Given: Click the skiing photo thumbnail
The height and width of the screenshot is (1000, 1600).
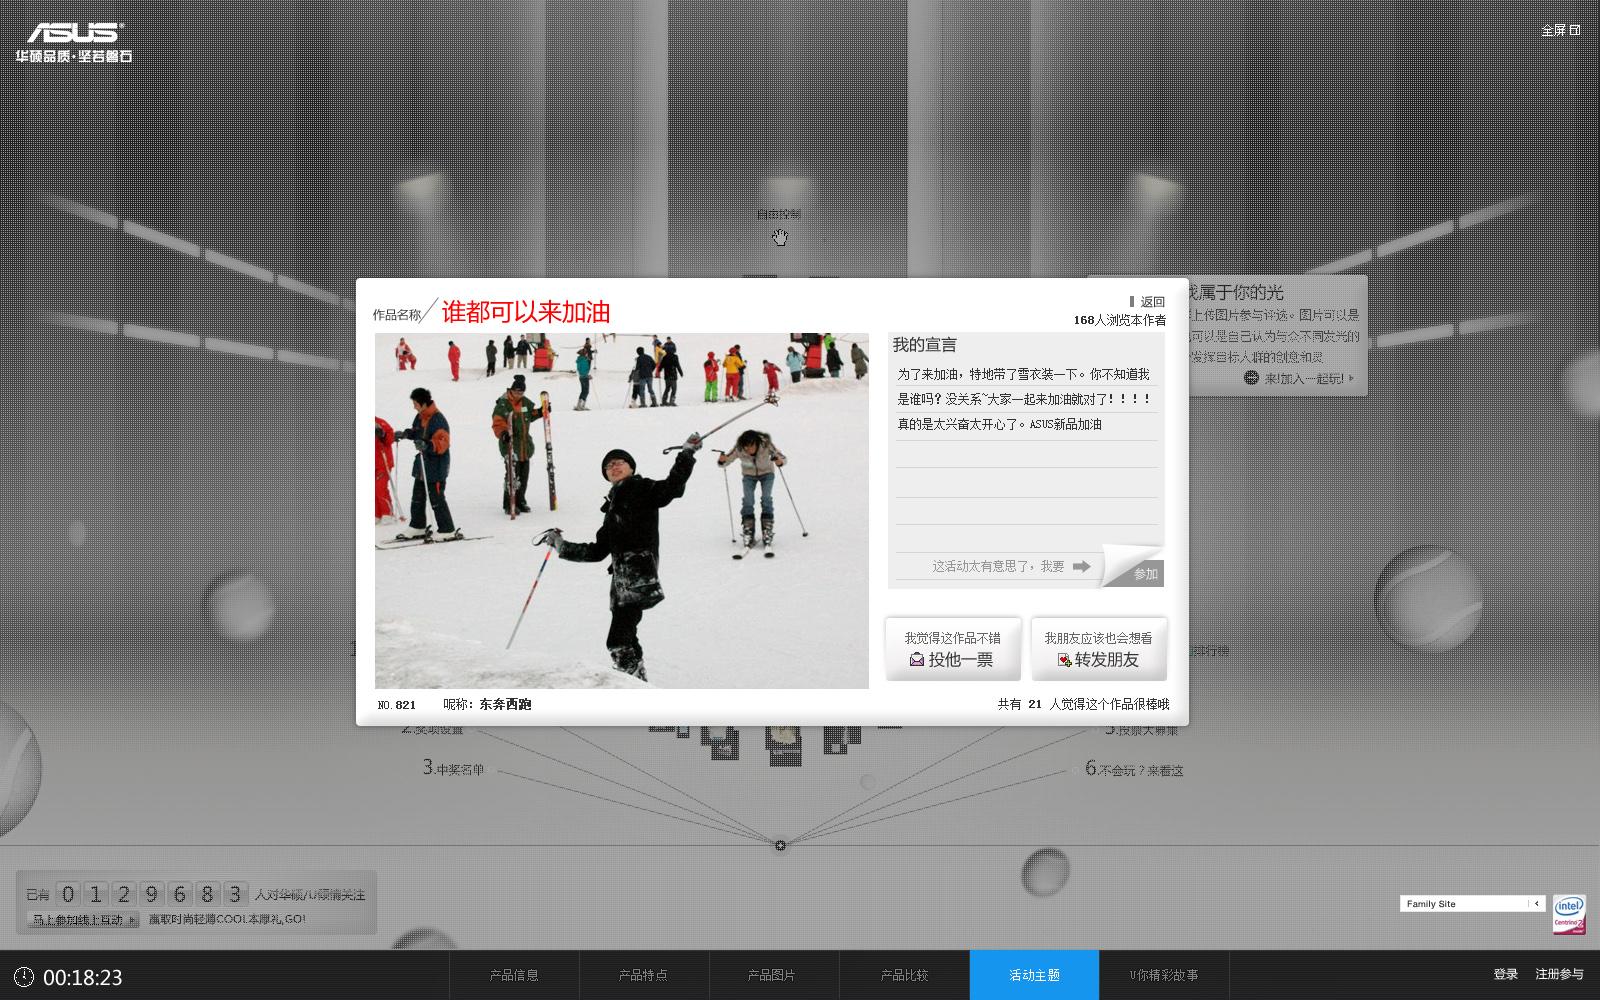Looking at the screenshot, I should [x=621, y=510].
